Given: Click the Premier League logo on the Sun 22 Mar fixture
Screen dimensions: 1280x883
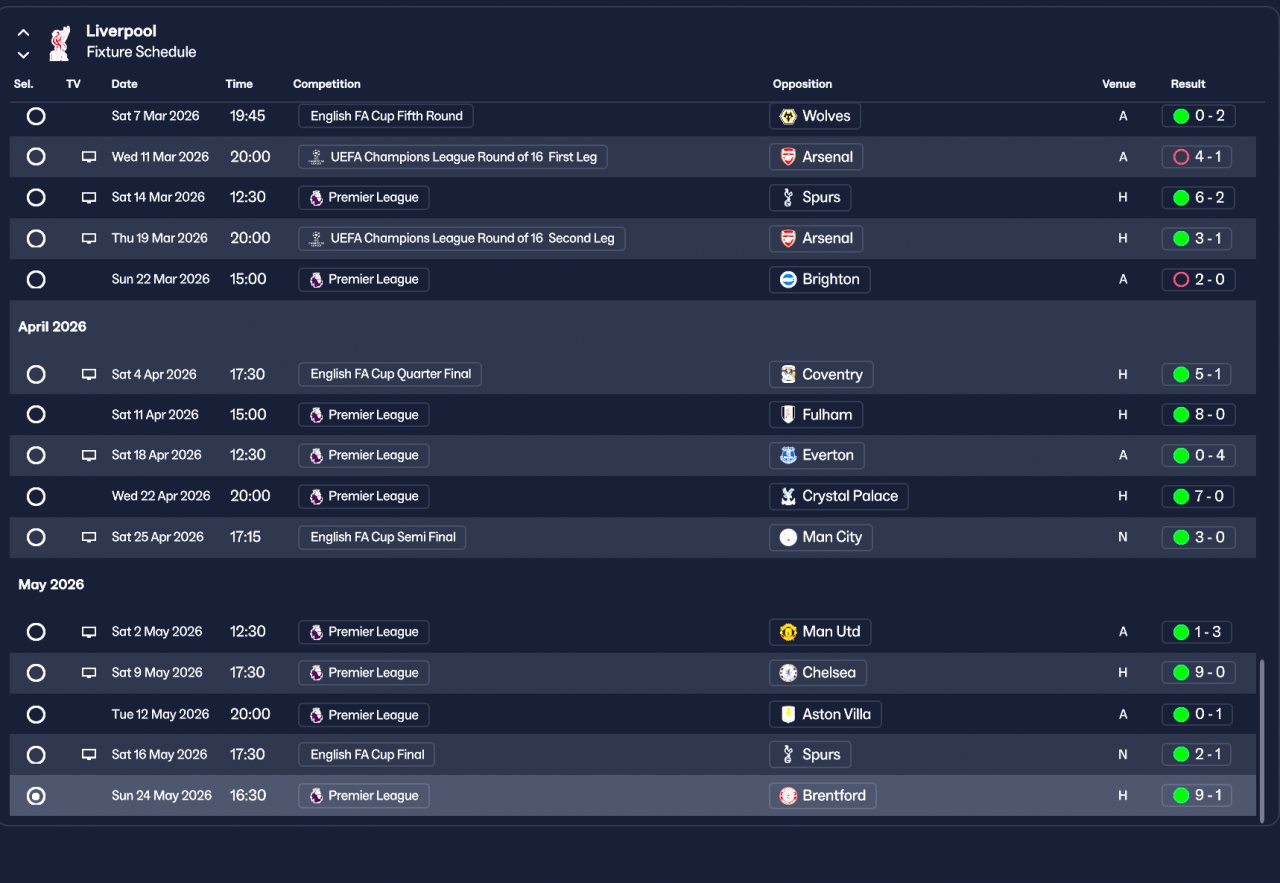Looking at the screenshot, I should (316, 280).
